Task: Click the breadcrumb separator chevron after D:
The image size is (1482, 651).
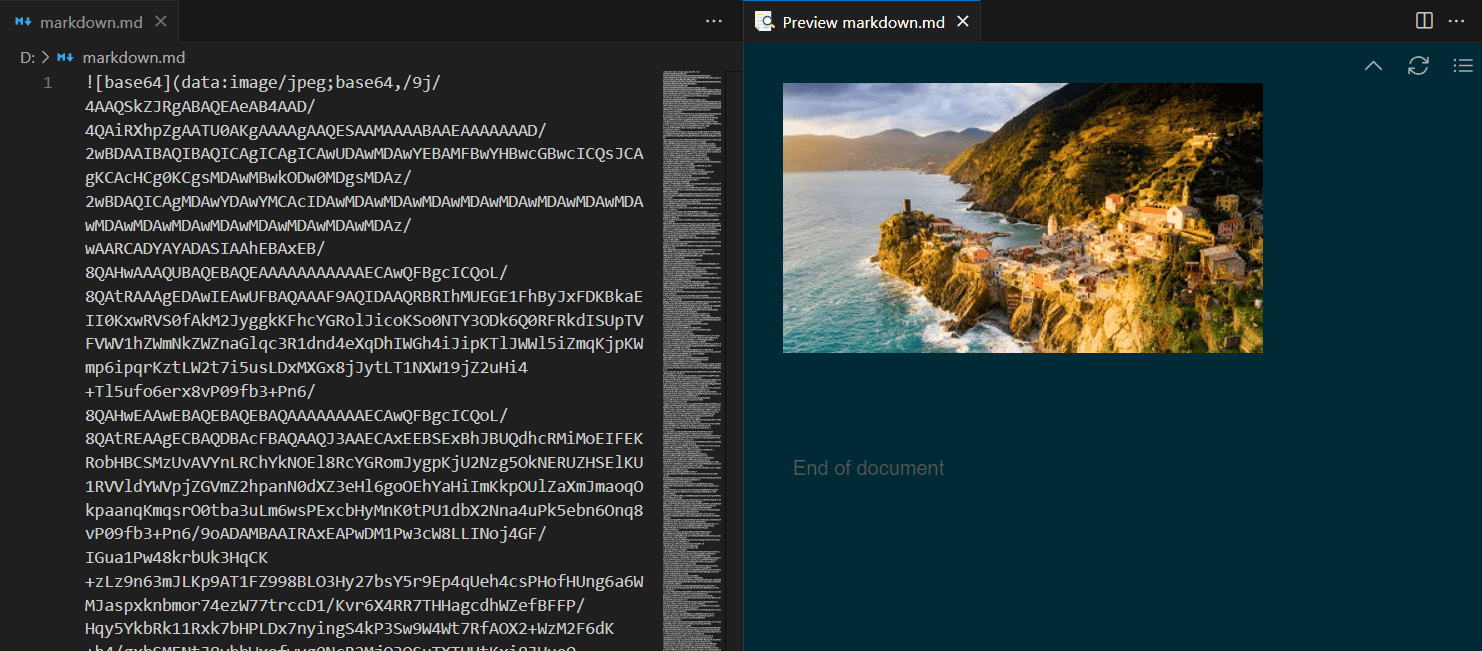Action: (45, 58)
